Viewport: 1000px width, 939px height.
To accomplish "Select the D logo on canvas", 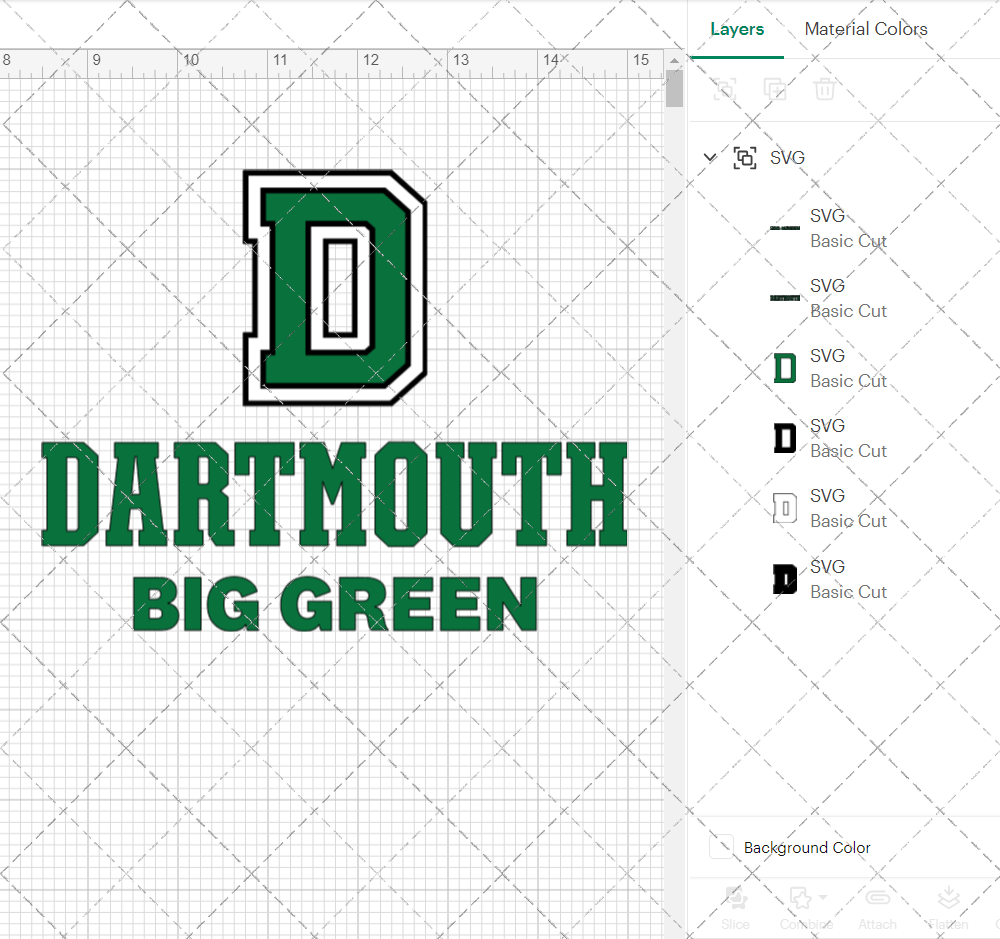I will tap(335, 287).
